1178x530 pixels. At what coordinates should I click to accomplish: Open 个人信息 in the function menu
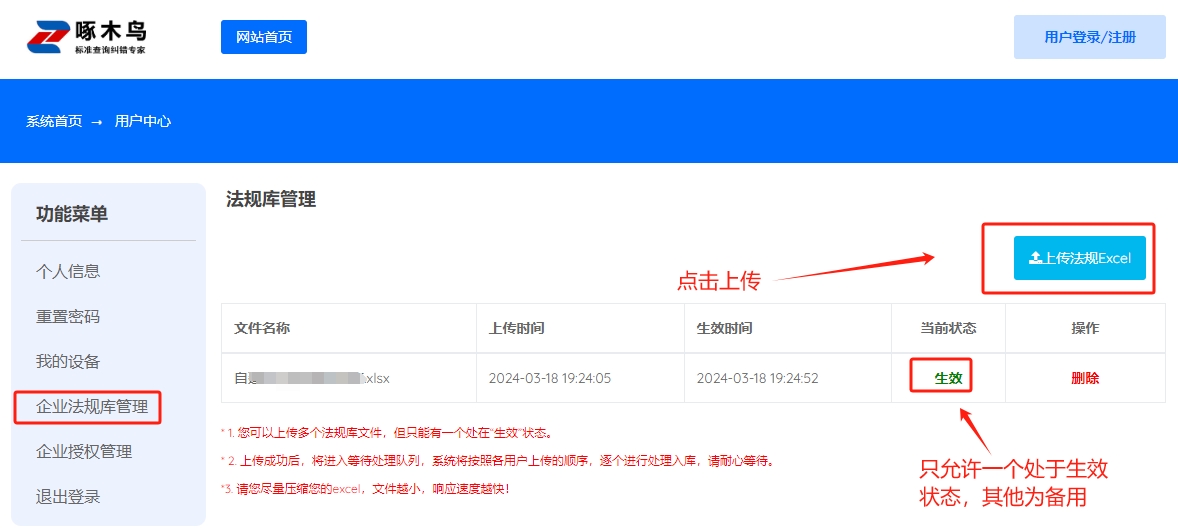click(68, 271)
